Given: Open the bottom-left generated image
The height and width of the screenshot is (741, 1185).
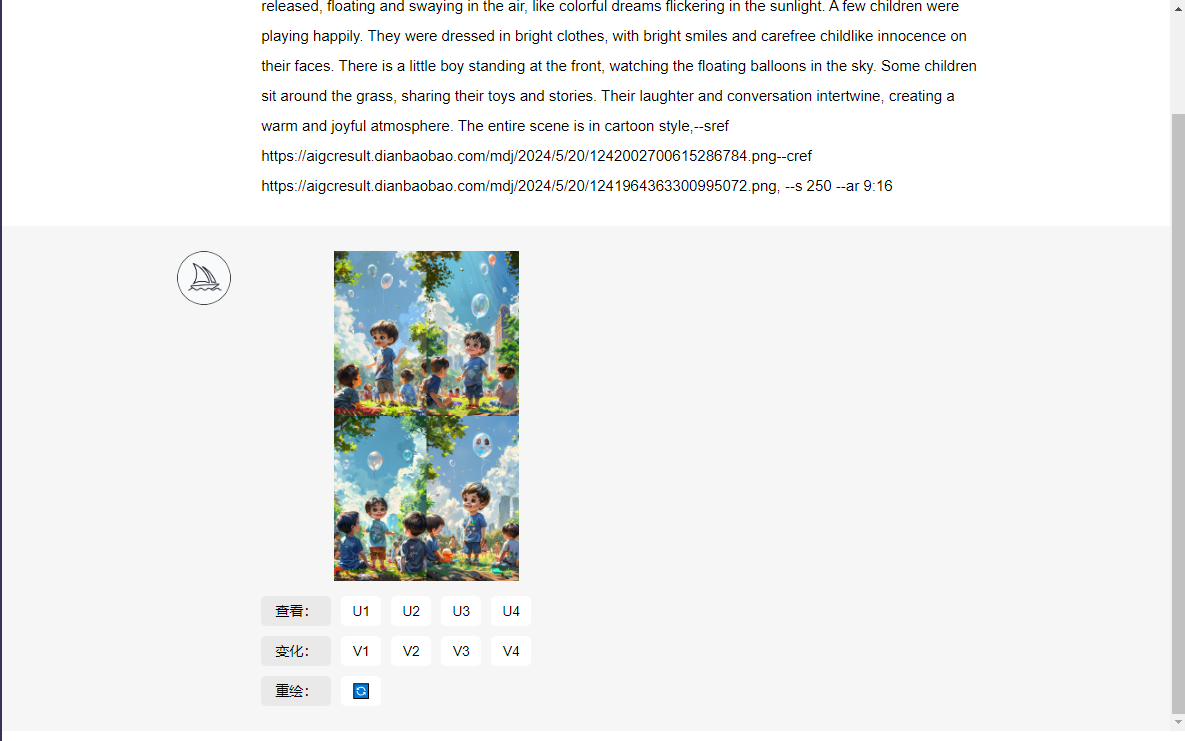Looking at the screenshot, I should pos(380,498).
